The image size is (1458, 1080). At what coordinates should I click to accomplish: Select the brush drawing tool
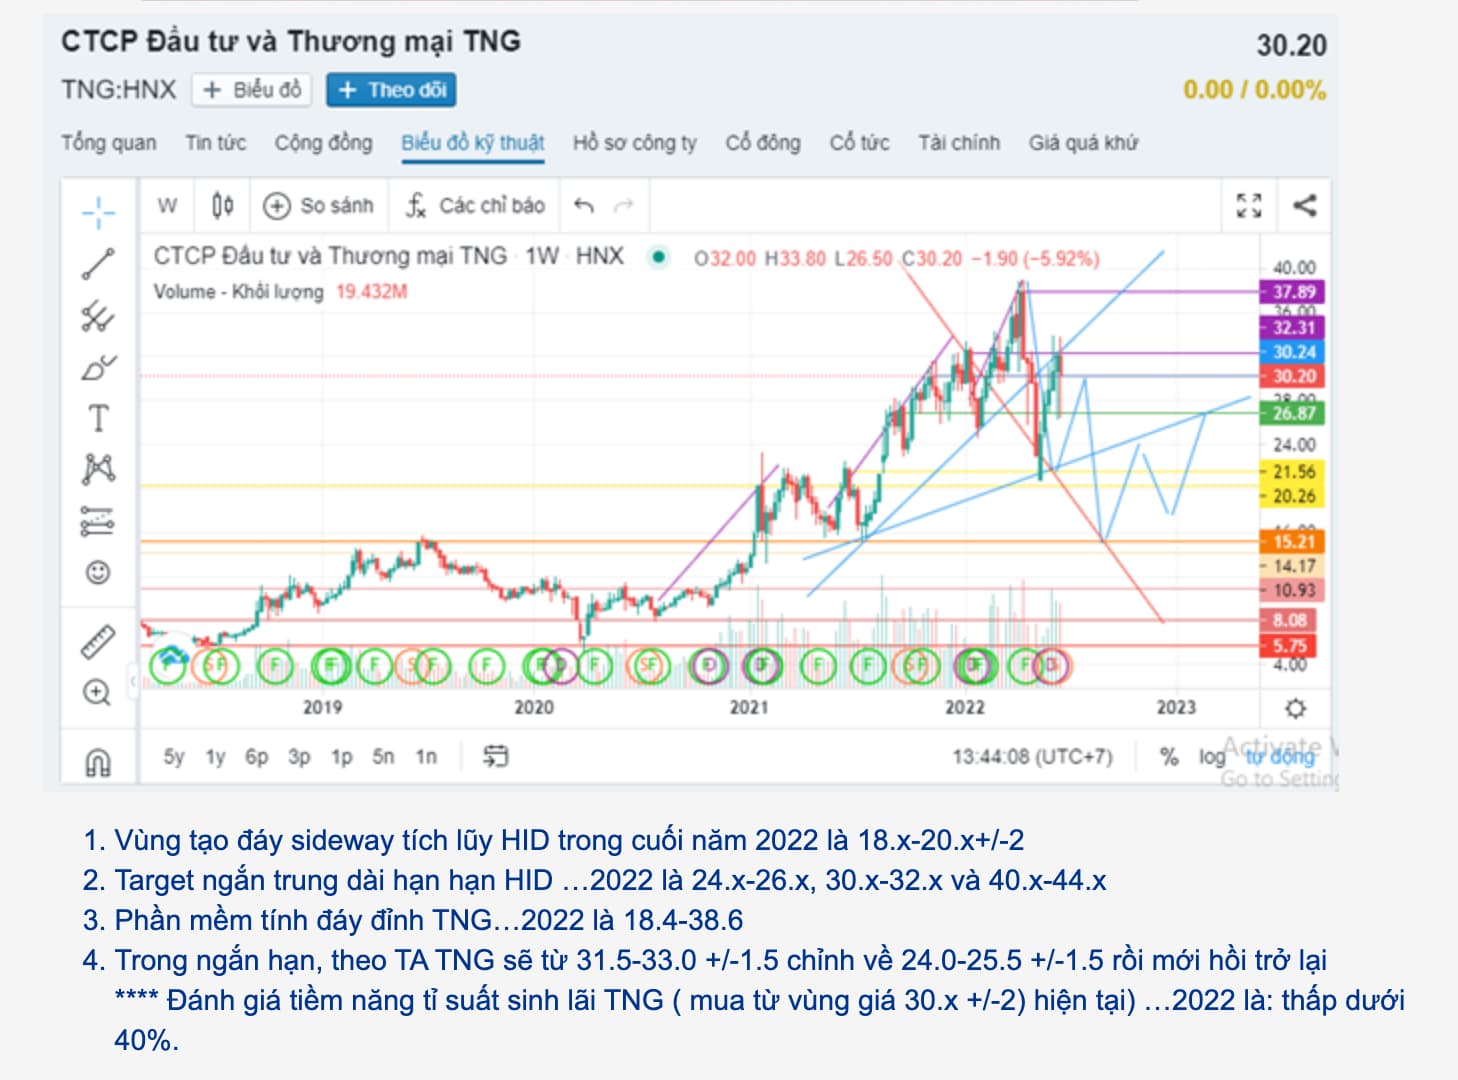point(98,368)
